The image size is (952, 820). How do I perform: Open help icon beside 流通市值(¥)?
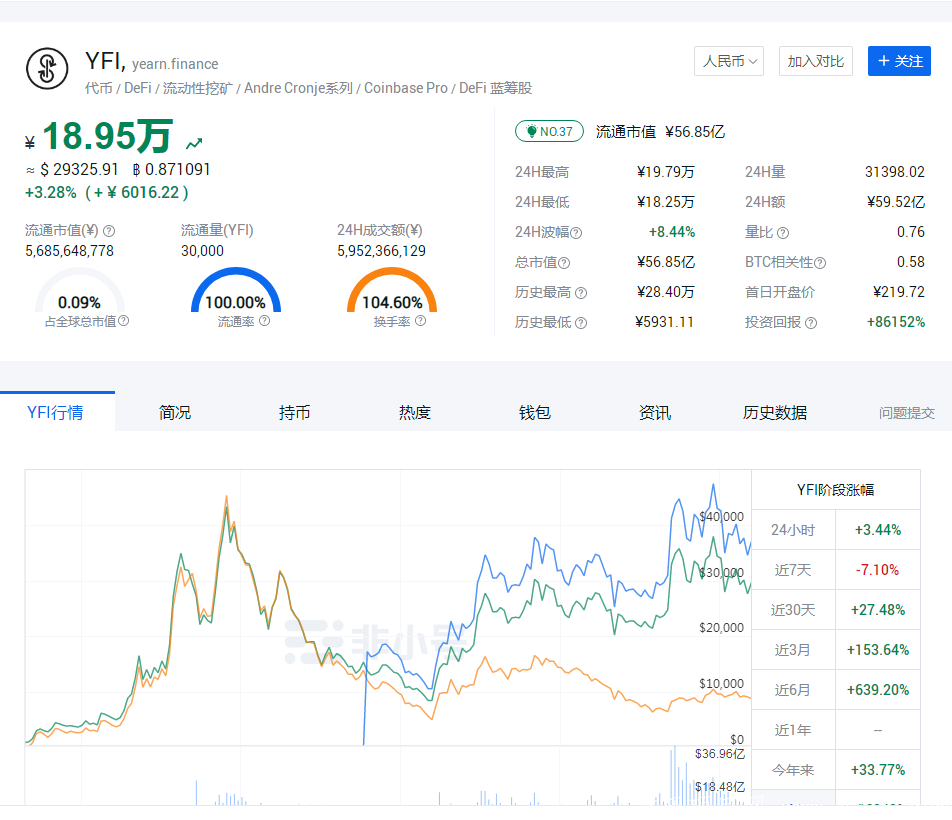pyautogui.click(x=109, y=231)
